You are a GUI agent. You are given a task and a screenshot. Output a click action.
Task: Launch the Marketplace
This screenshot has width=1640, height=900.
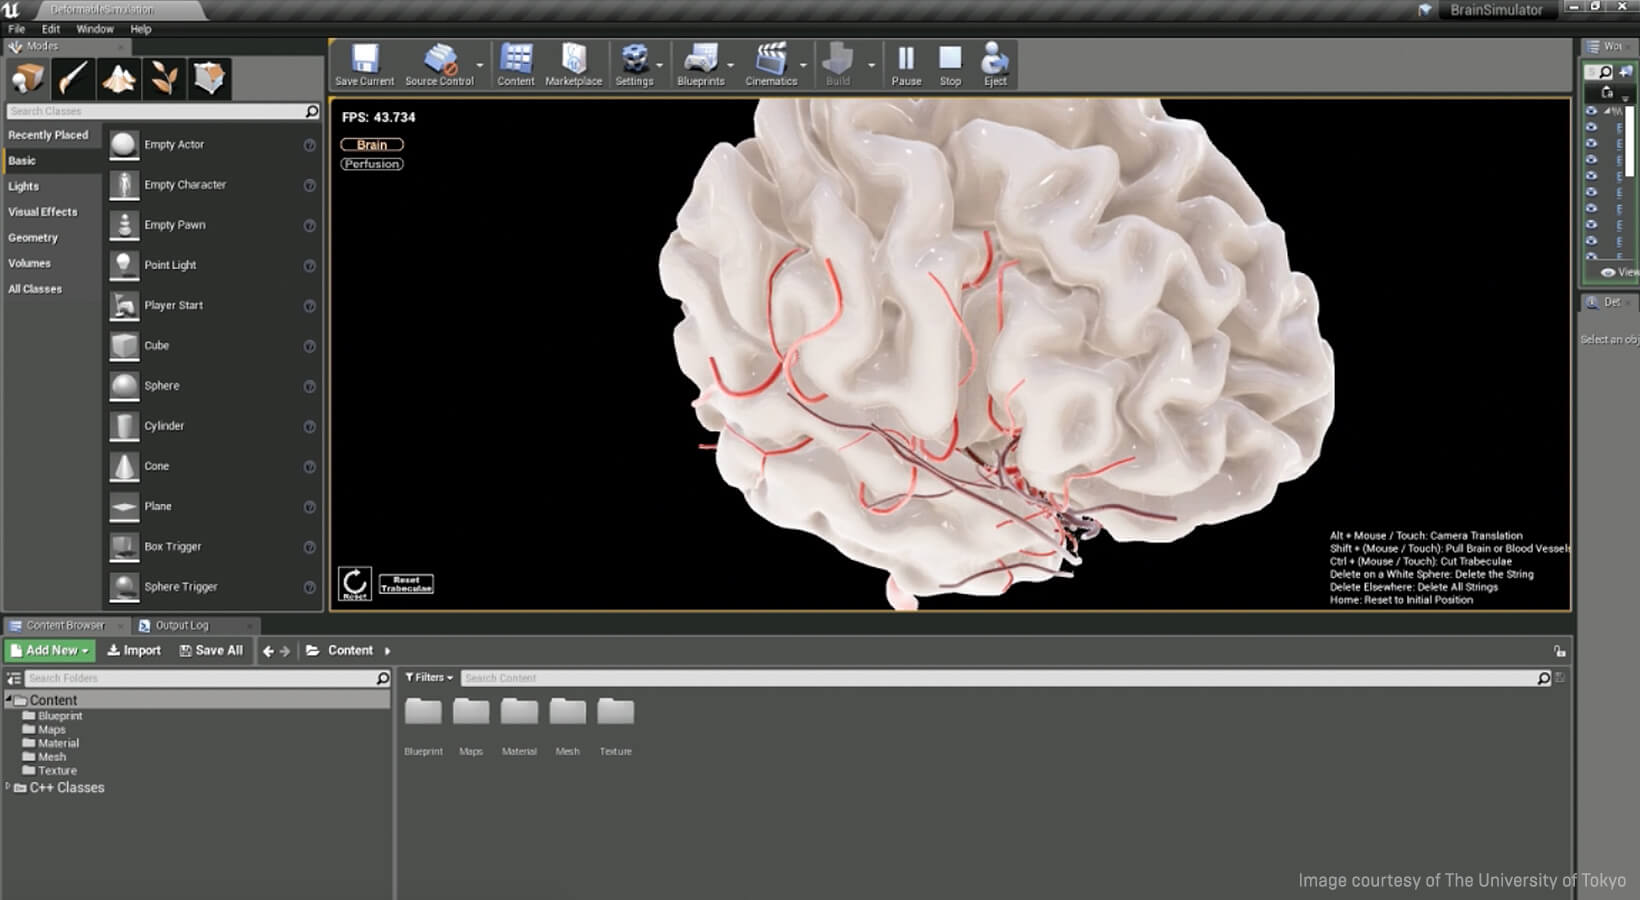573,62
